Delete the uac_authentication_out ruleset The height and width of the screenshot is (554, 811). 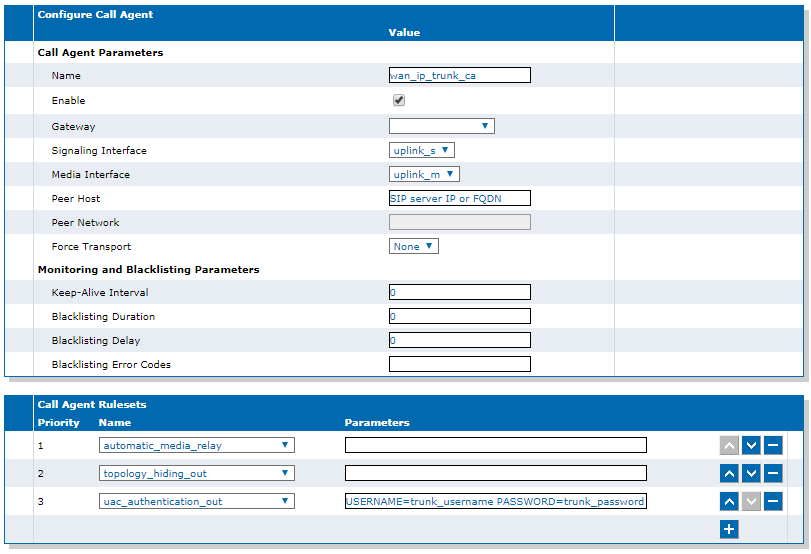pyautogui.click(x=773, y=501)
